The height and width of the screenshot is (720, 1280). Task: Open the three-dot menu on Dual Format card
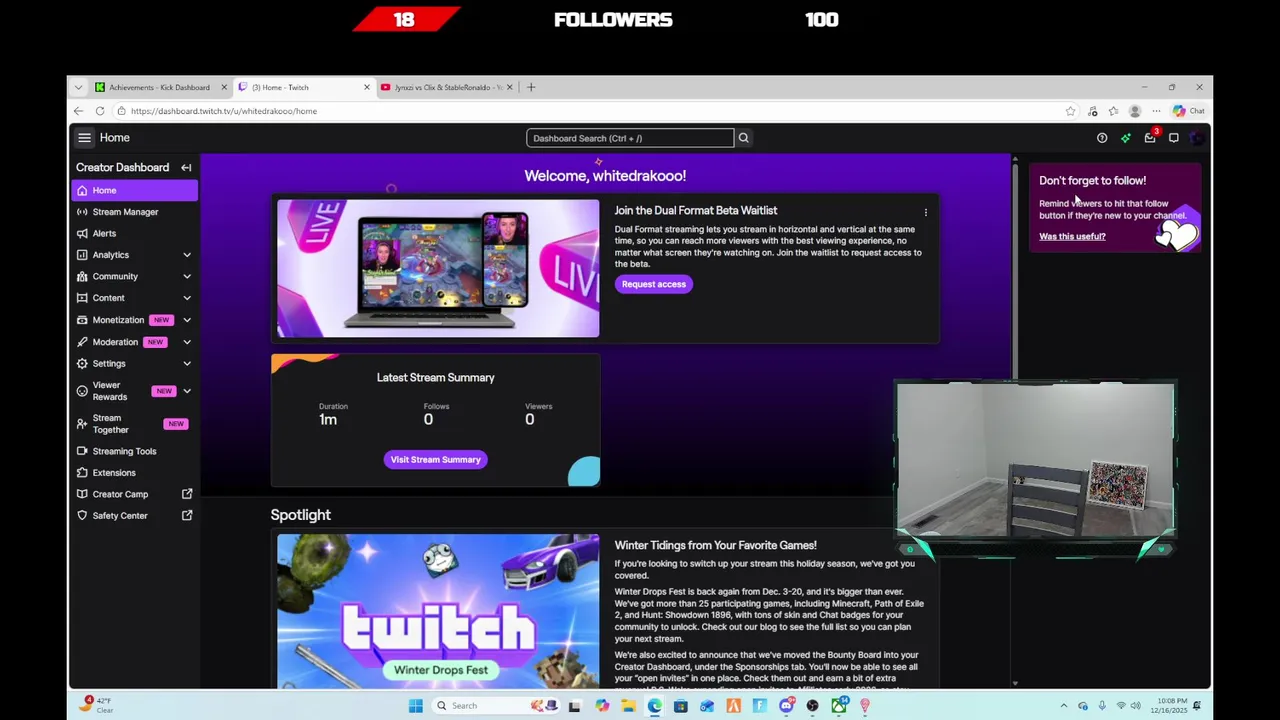pos(925,212)
